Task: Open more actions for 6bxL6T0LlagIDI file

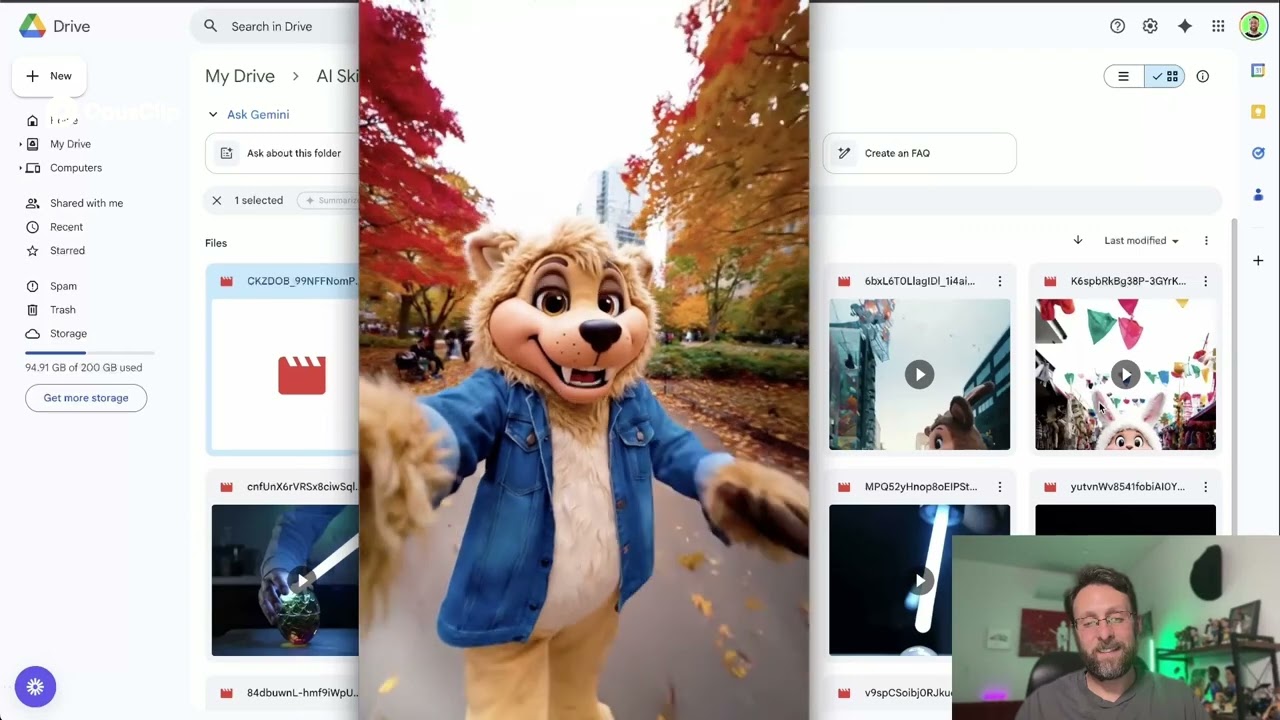Action: [999, 281]
